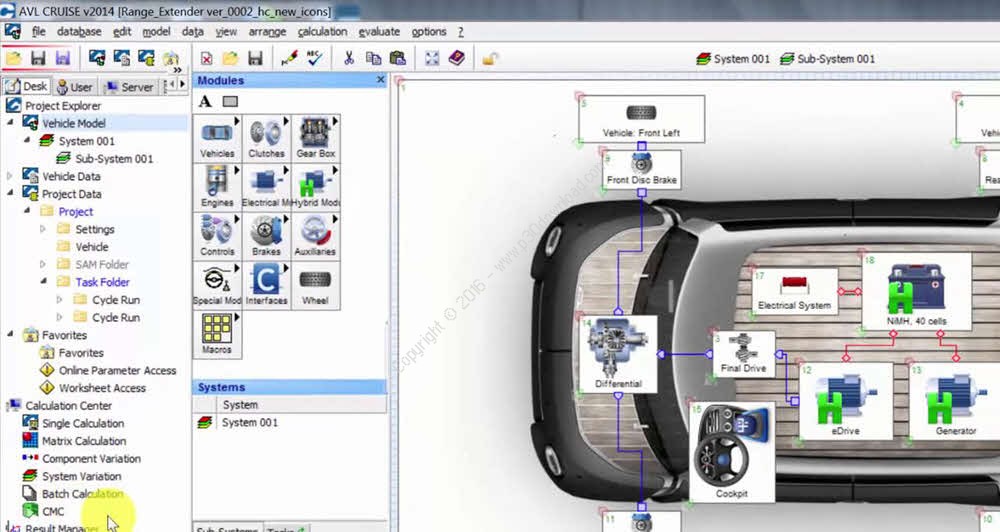1000x532 pixels.
Task: Select Sub-System 001 in project tree
Action: click(x=114, y=158)
